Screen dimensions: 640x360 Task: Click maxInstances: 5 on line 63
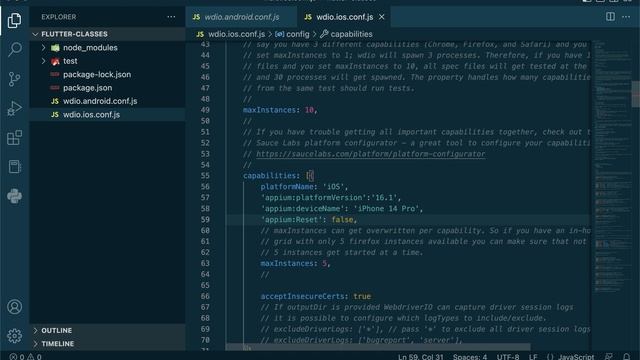(x=295, y=263)
